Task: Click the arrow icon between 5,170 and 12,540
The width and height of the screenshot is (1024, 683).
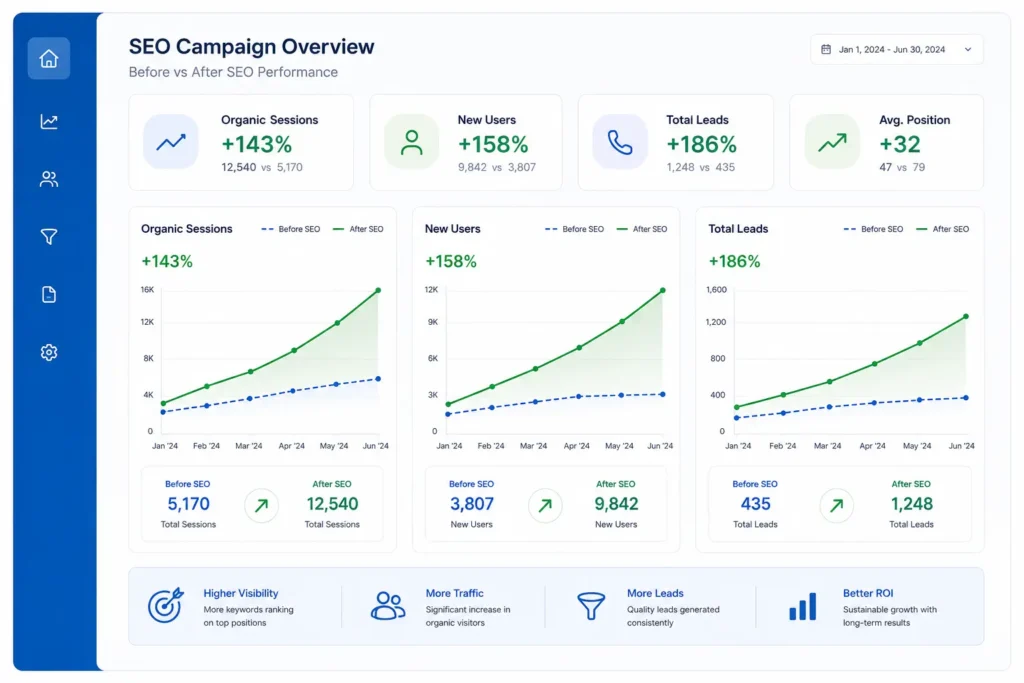Action: (x=261, y=505)
